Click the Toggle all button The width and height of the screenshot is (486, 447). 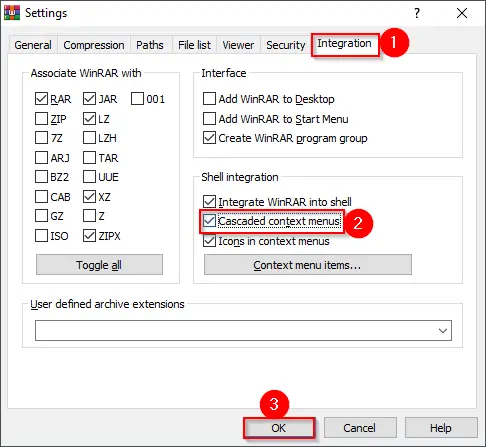click(99, 265)
